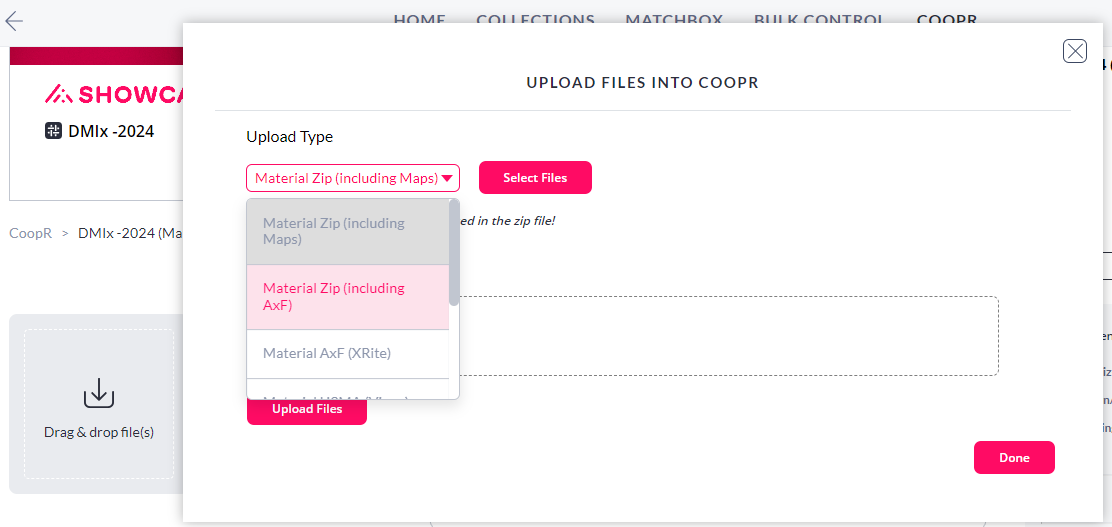Go to the HOME tab
1112x527 pixels.
tap(420, 19)
